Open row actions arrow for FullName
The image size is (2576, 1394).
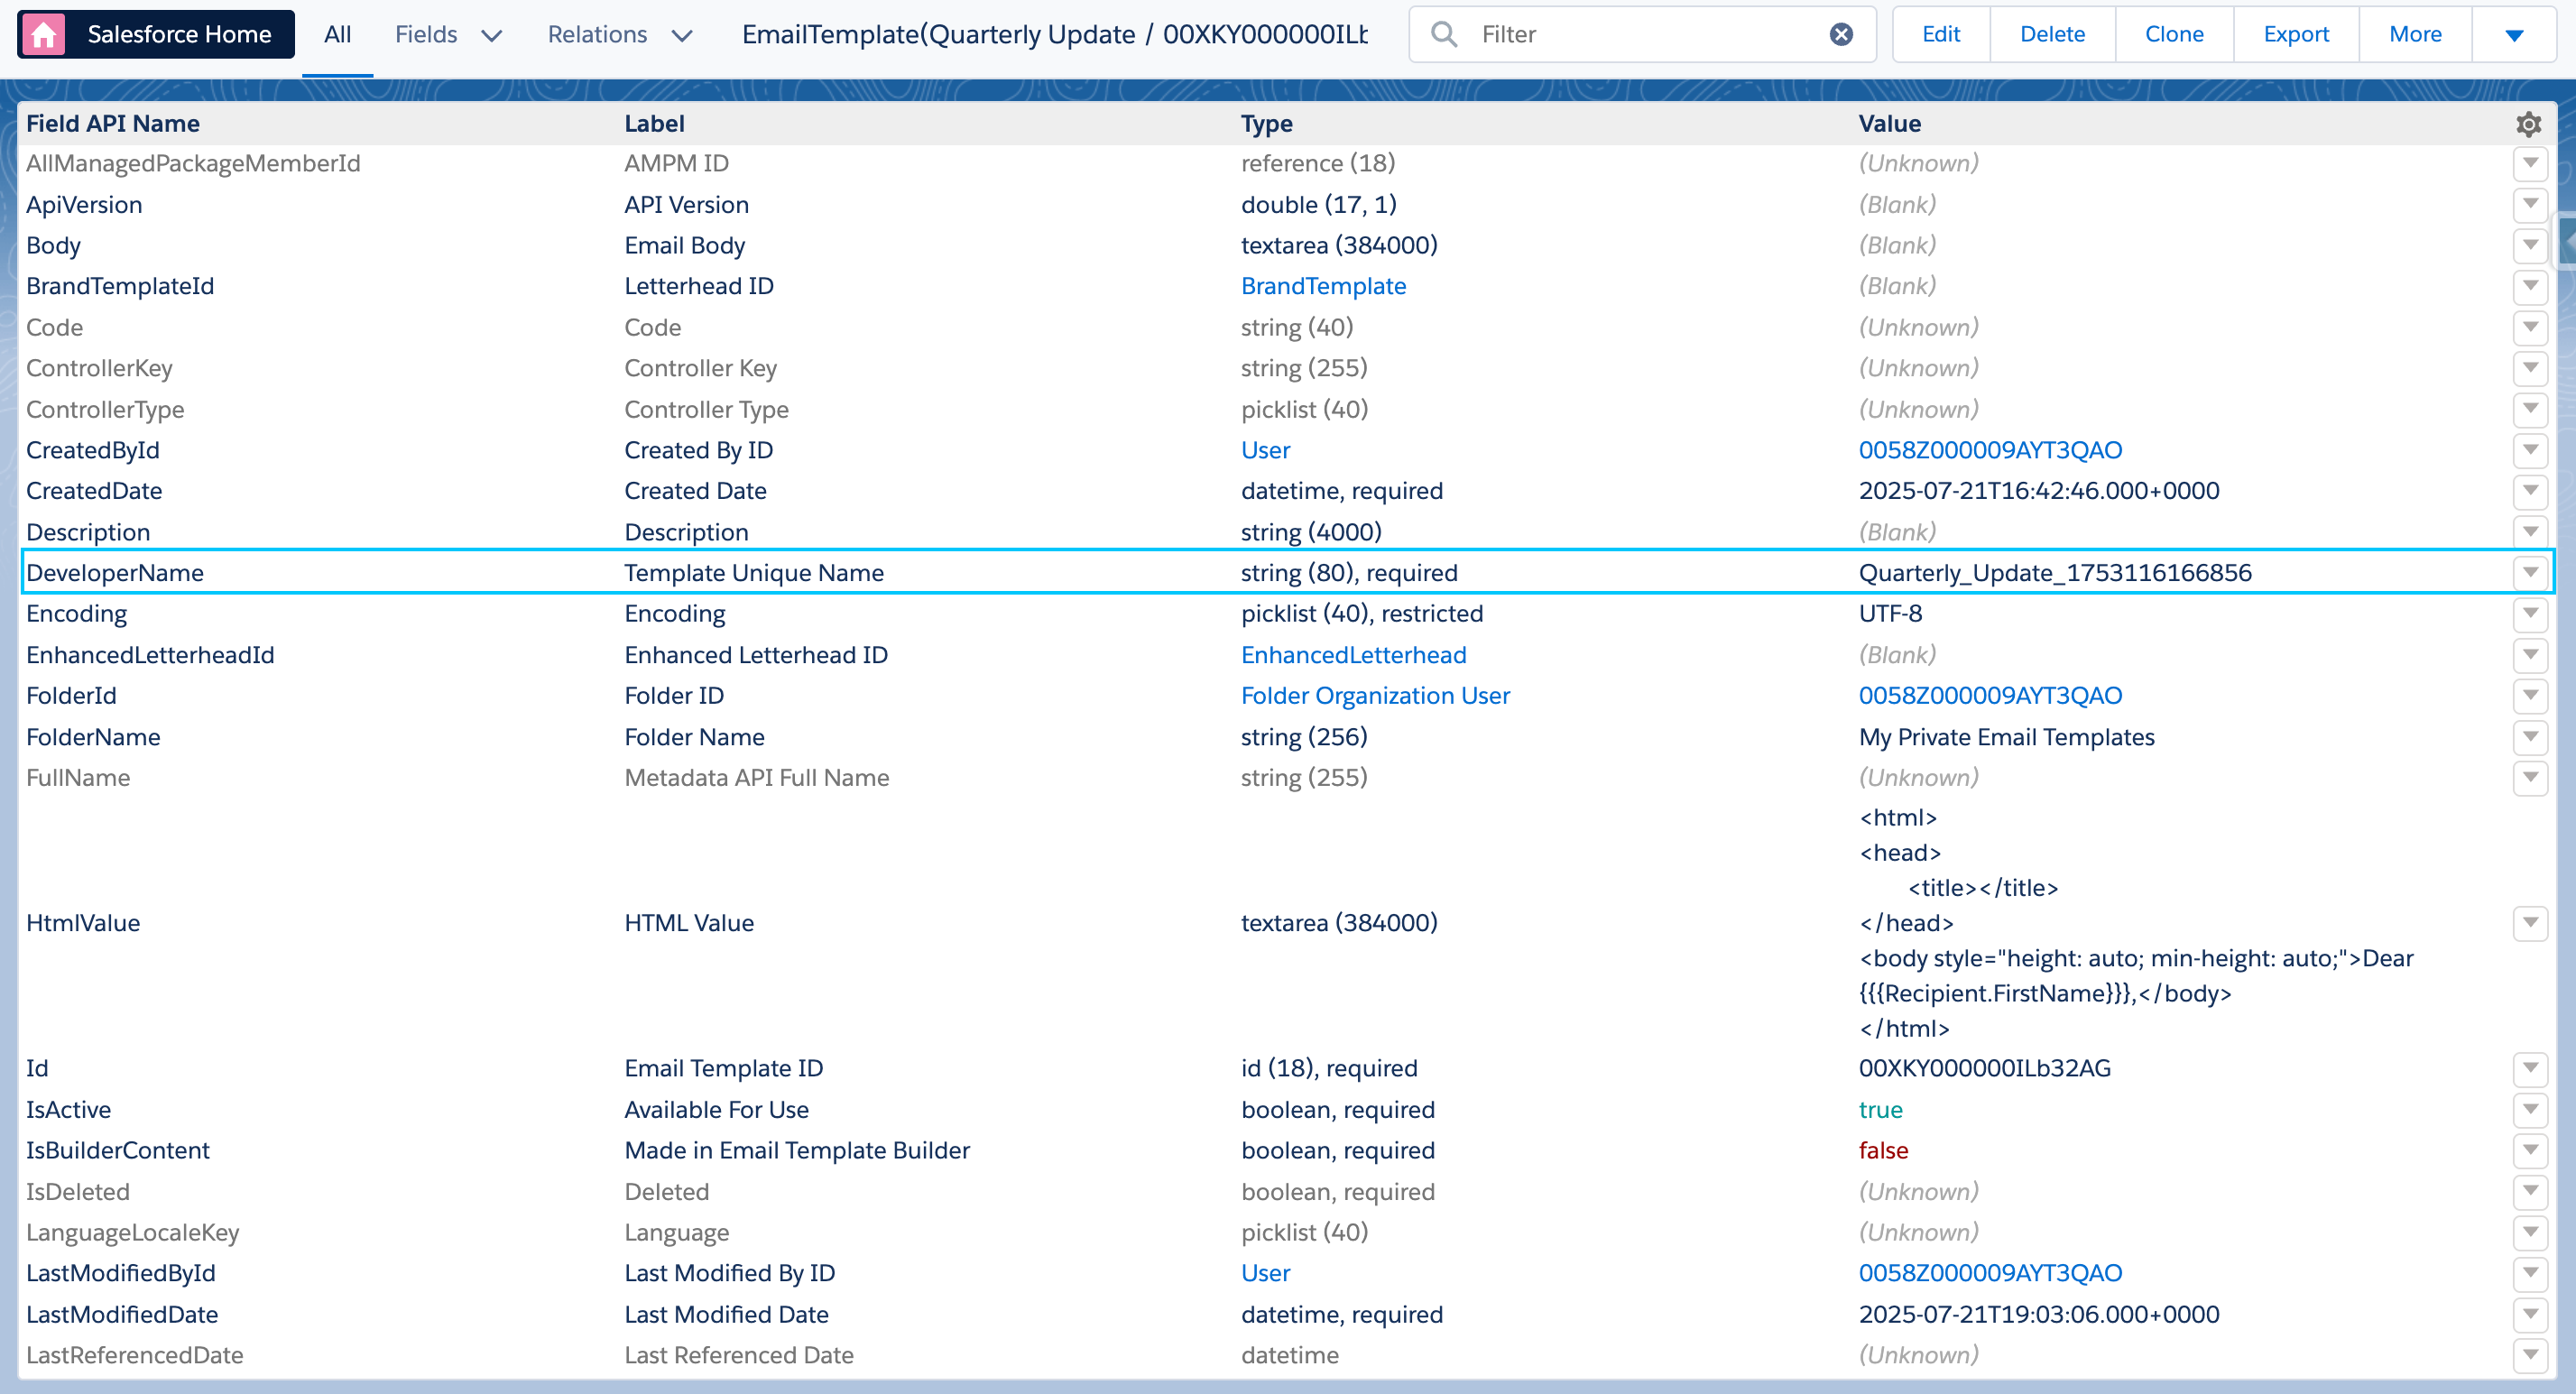point(2530,778)
